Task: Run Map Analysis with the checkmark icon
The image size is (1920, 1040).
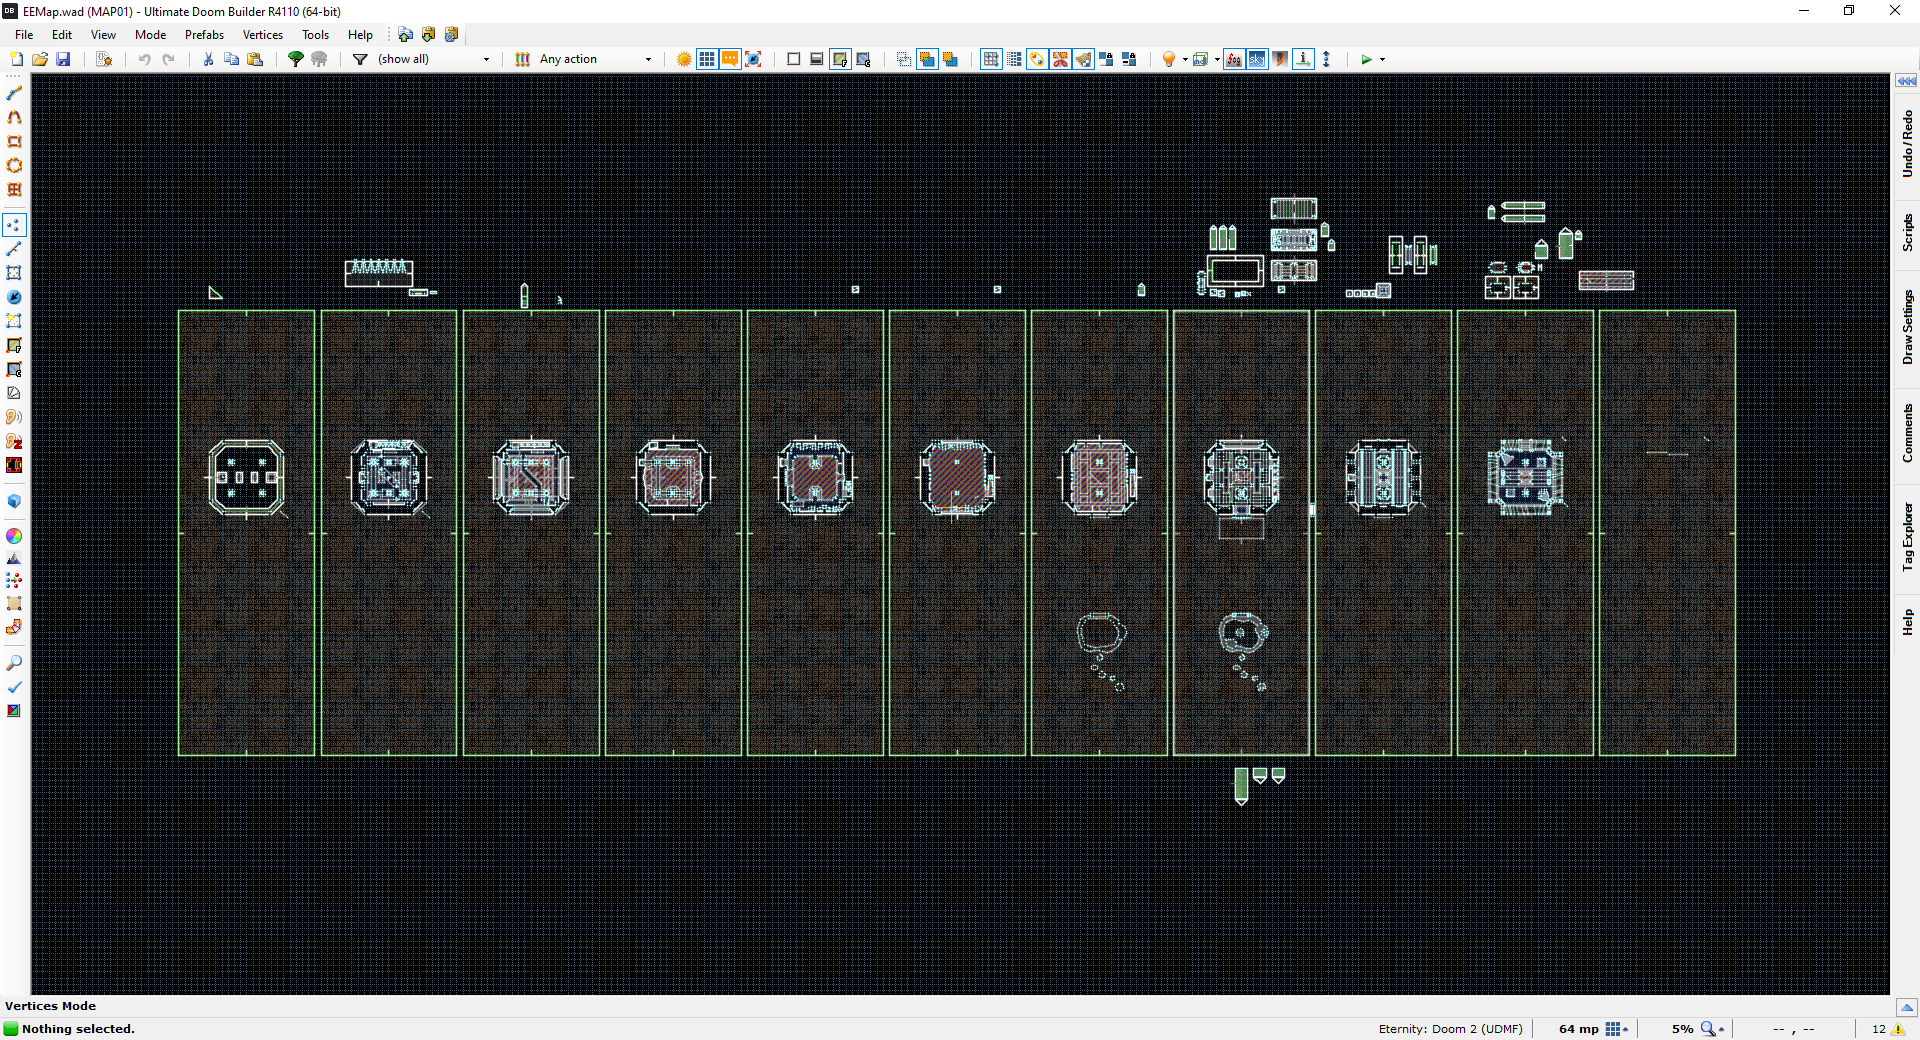Action: coord(14,687)
